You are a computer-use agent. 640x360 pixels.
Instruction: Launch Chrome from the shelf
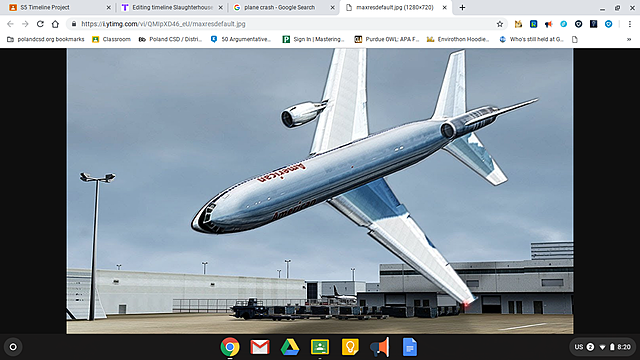pyautogui.click(x=230, y=347)
